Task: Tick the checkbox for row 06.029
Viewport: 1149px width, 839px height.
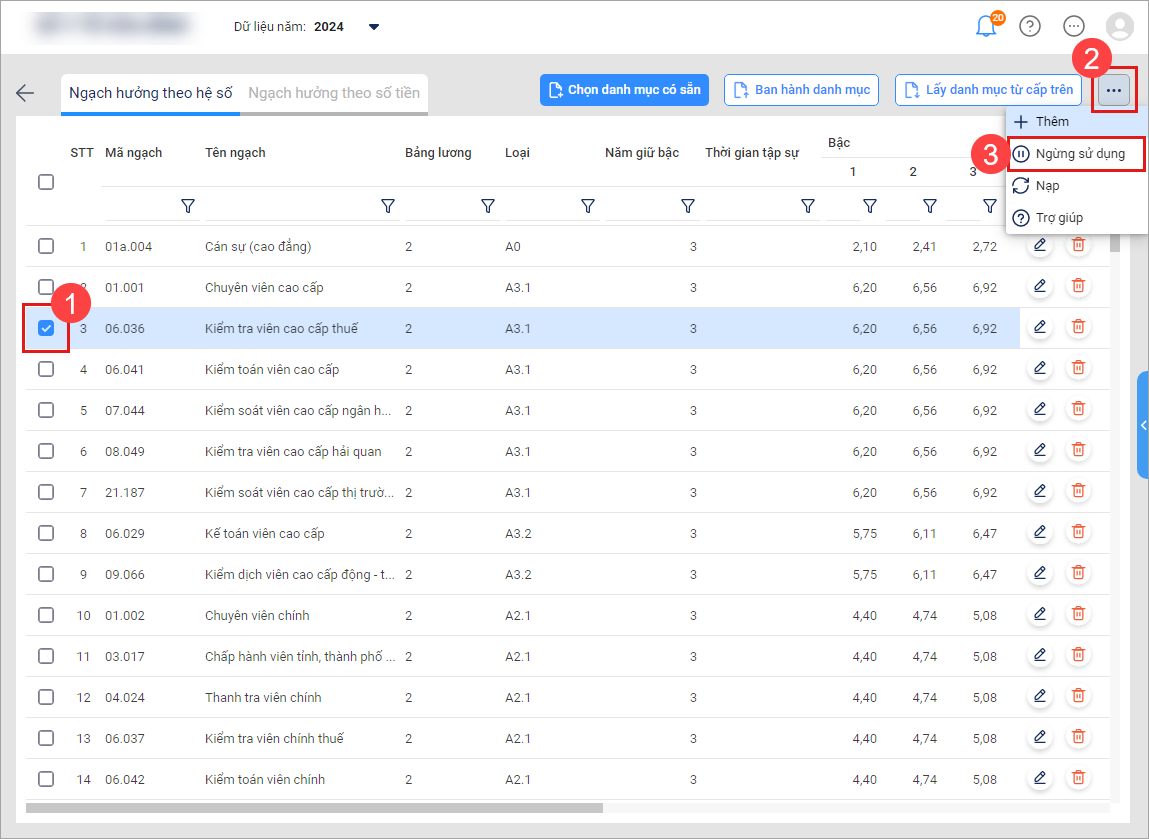Action: 46,533
